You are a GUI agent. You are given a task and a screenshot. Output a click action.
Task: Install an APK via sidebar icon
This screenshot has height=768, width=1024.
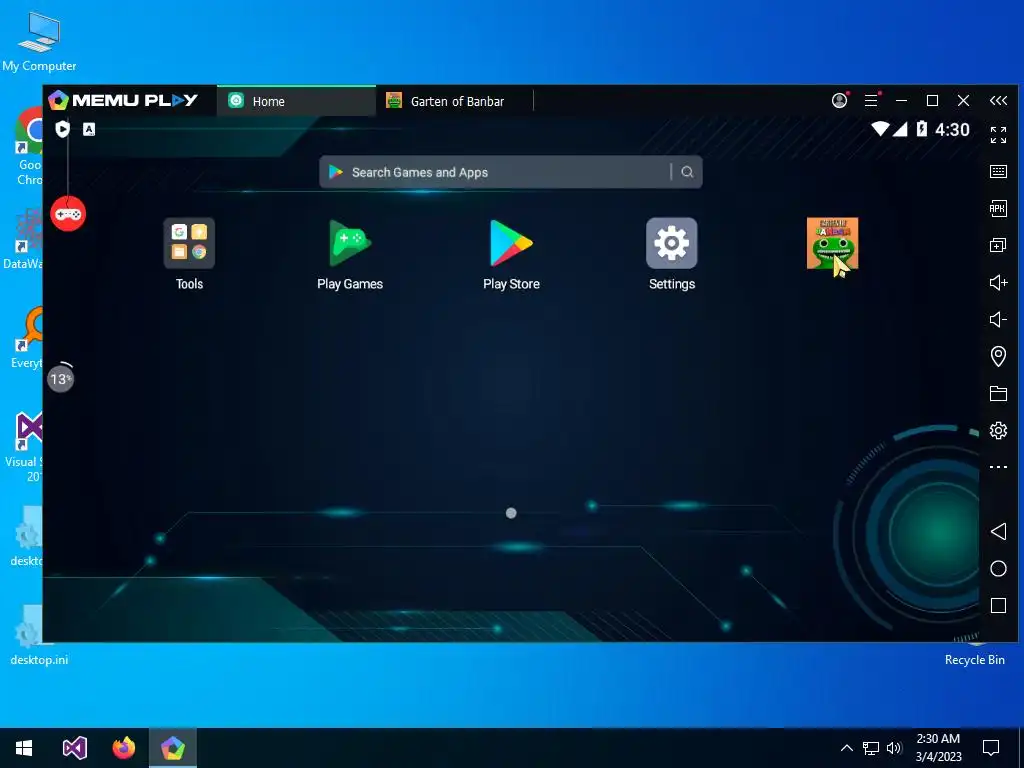[998, 208]
